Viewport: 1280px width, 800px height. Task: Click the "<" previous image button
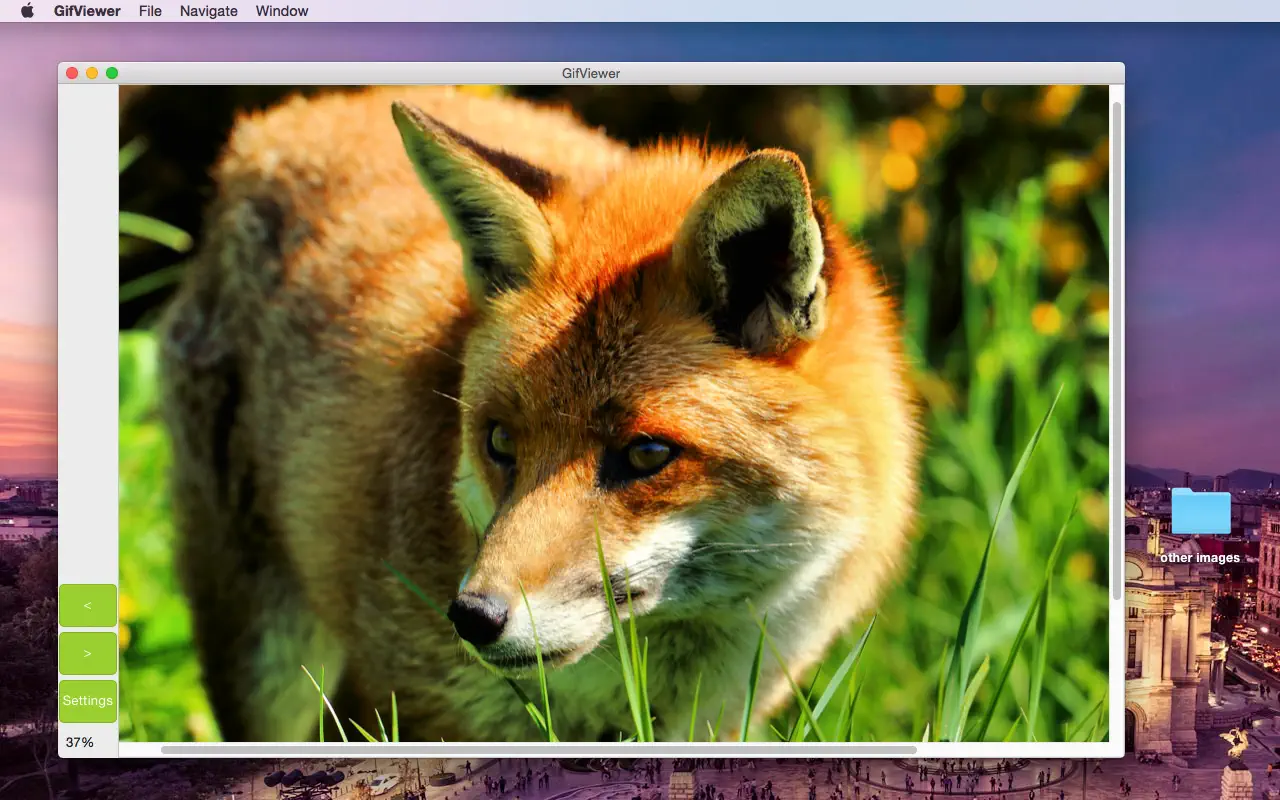[x=87, y=605]
